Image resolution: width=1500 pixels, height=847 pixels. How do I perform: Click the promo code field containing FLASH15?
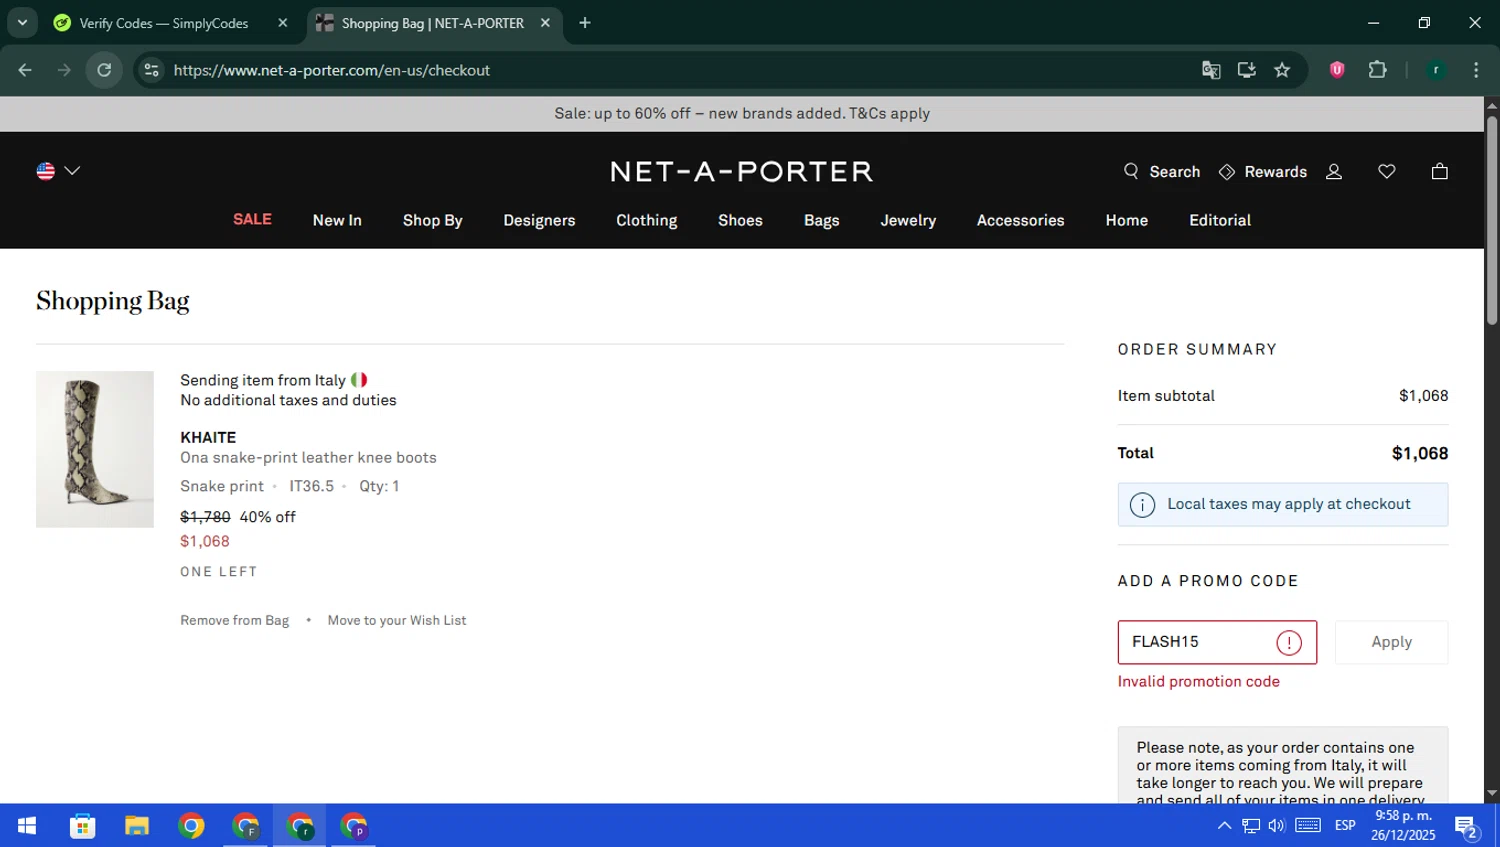point(1217,643)
